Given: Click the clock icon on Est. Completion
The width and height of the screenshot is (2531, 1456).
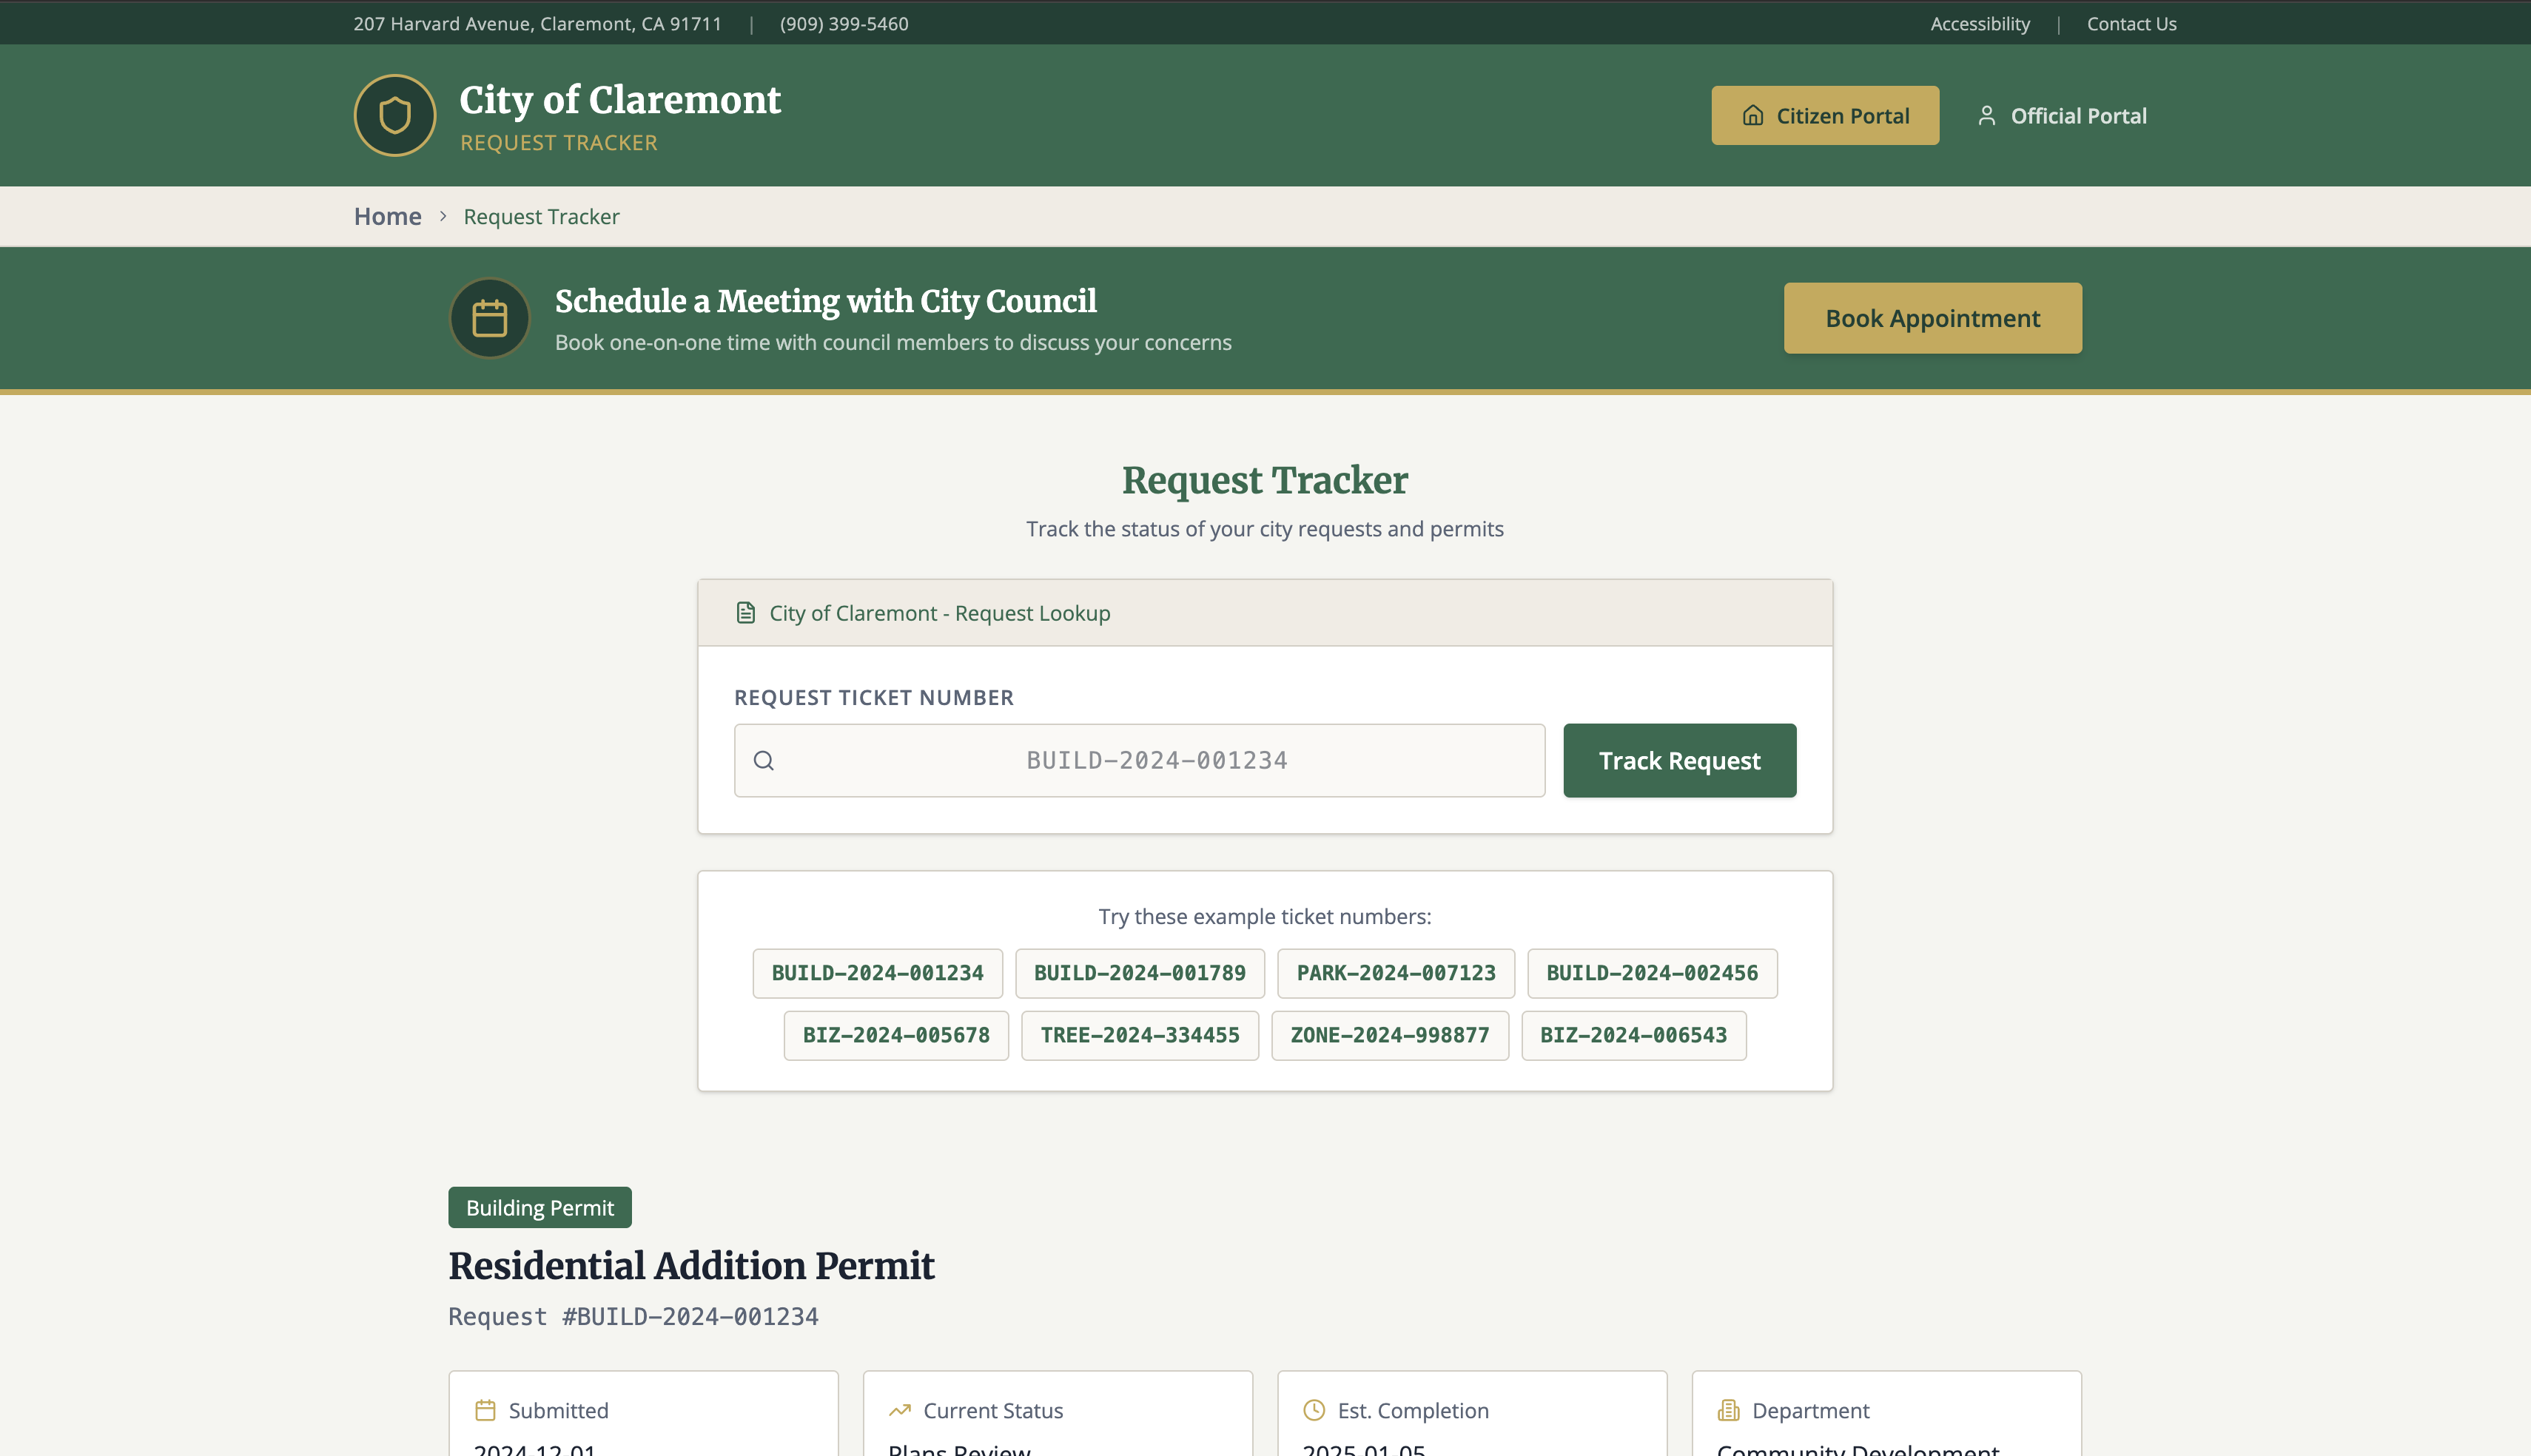Looking at the screenshot, I should pos(1314,1410).
